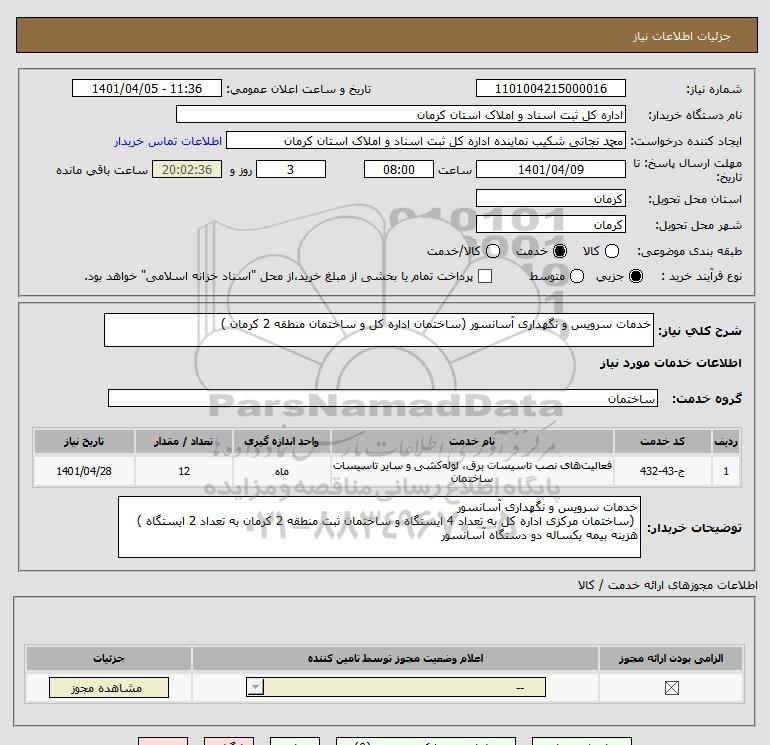The width and height of the screenshot is (770, 745).
Task: Click the جزئیات column header
Action: [x=109, y=658]
